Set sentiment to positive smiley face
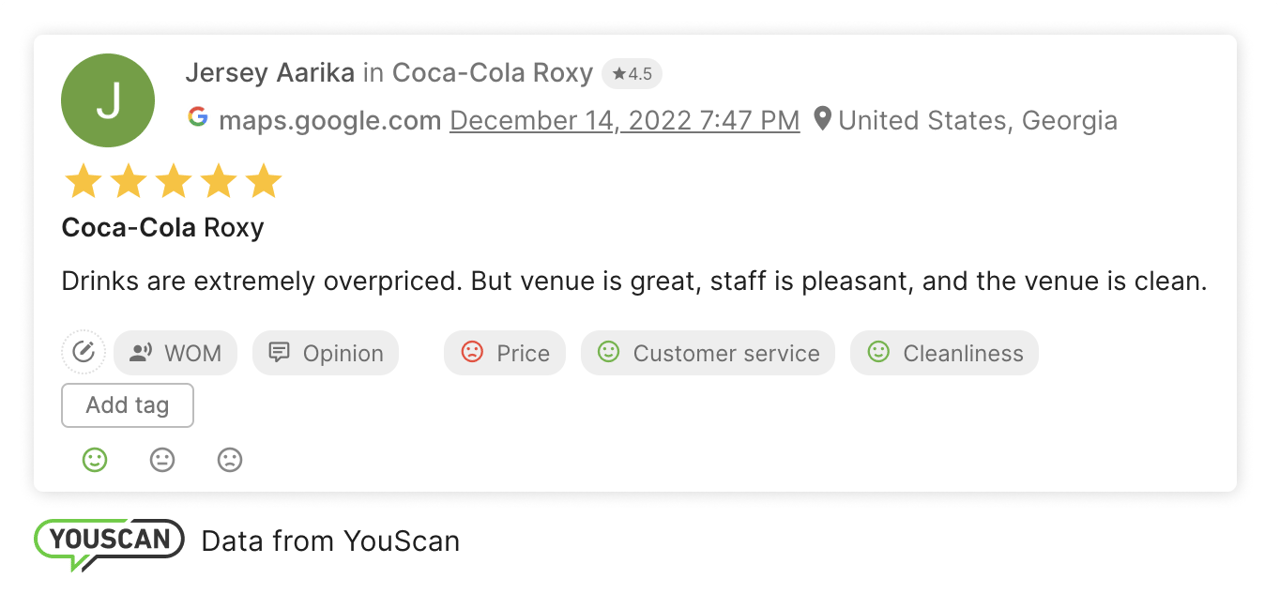Screen dimensions: 1280x594 point(95,460)
